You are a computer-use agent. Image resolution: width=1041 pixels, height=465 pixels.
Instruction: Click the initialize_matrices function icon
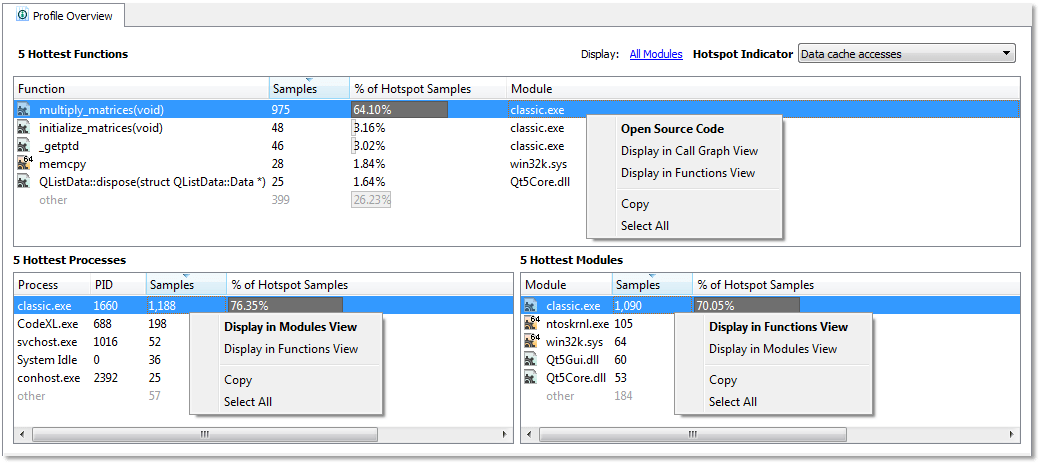point(24,128)
